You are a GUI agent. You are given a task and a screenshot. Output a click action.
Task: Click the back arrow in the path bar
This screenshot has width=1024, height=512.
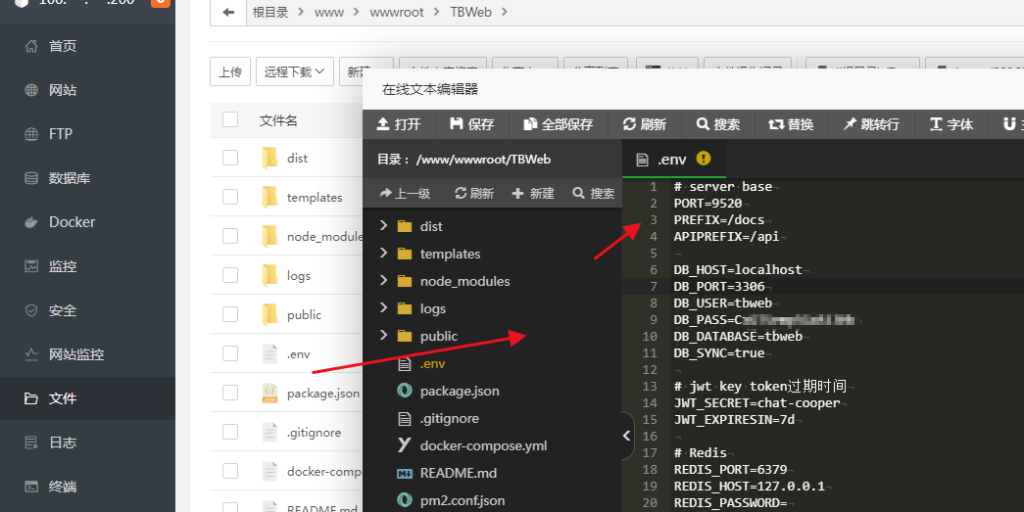tap(229, 12)
